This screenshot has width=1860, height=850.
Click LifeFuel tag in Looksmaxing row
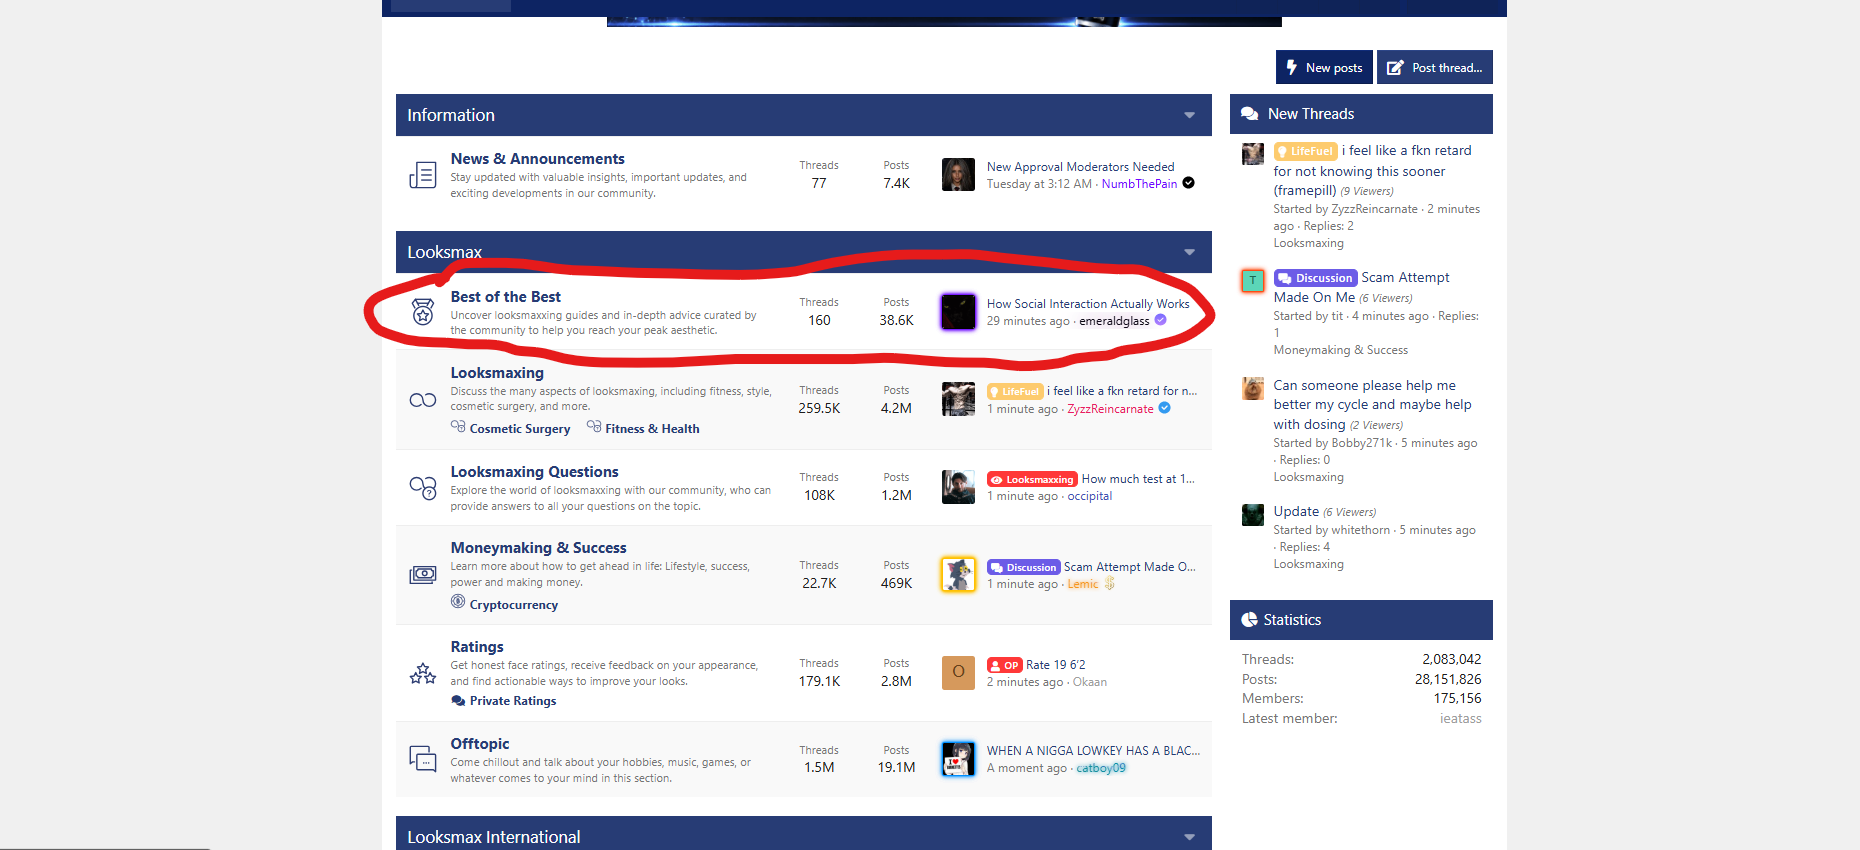1015,392
